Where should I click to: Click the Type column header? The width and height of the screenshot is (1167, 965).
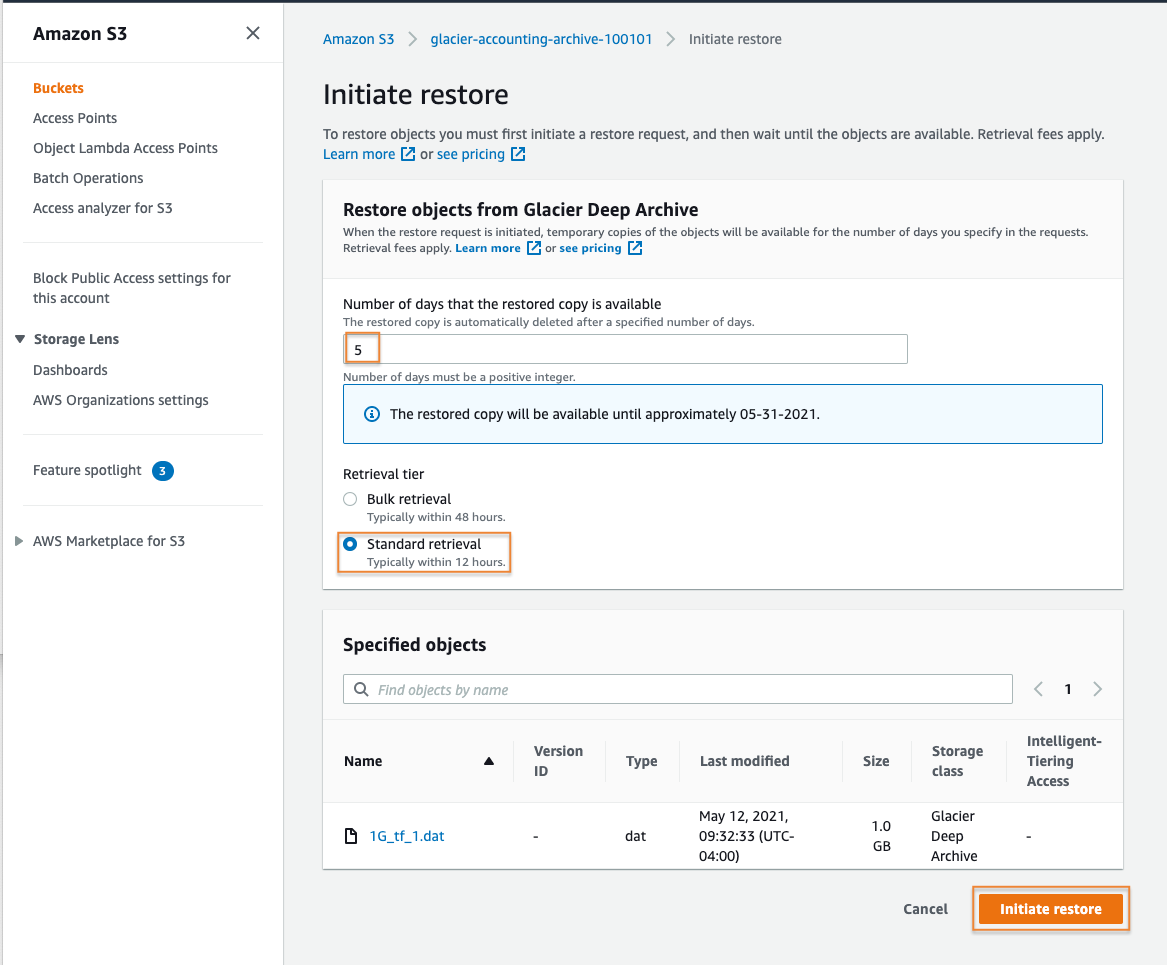(641, 761)
